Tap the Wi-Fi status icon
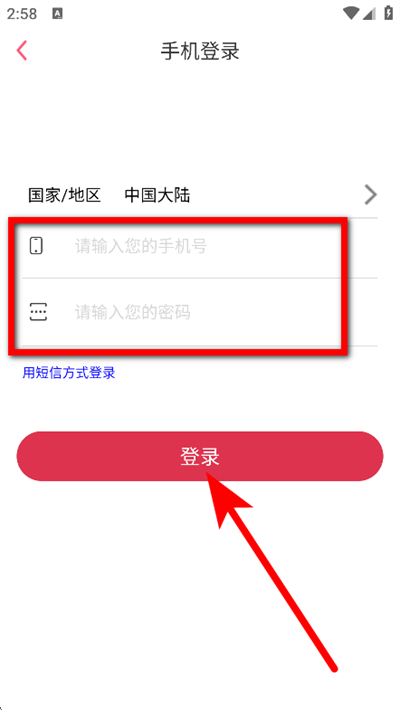The width and height of the screenshot is (400, 710). (351, 14)
